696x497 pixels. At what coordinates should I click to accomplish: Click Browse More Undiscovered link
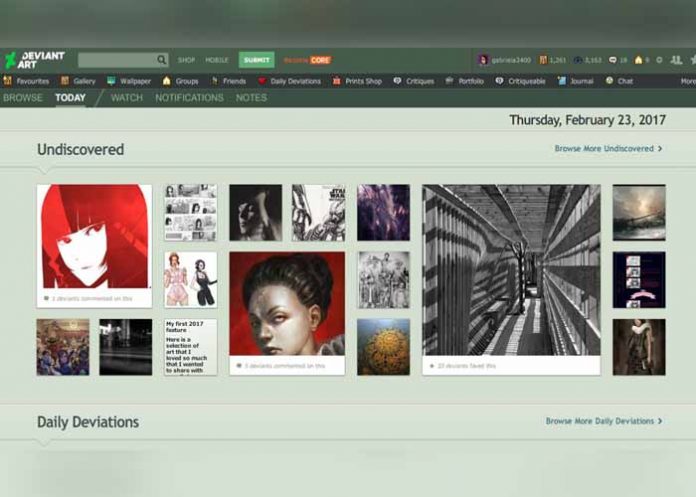pos(608,149)
